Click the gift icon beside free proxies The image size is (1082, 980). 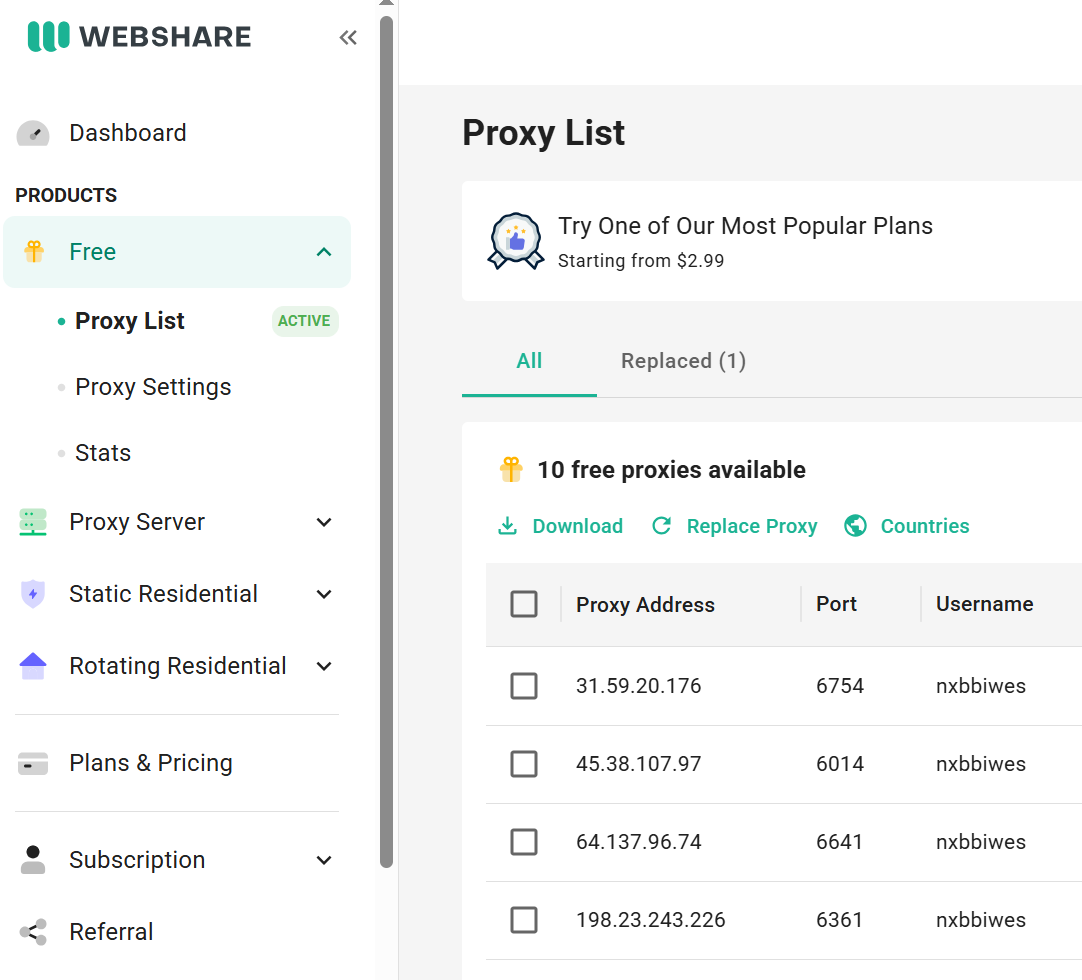pos(511,470)
